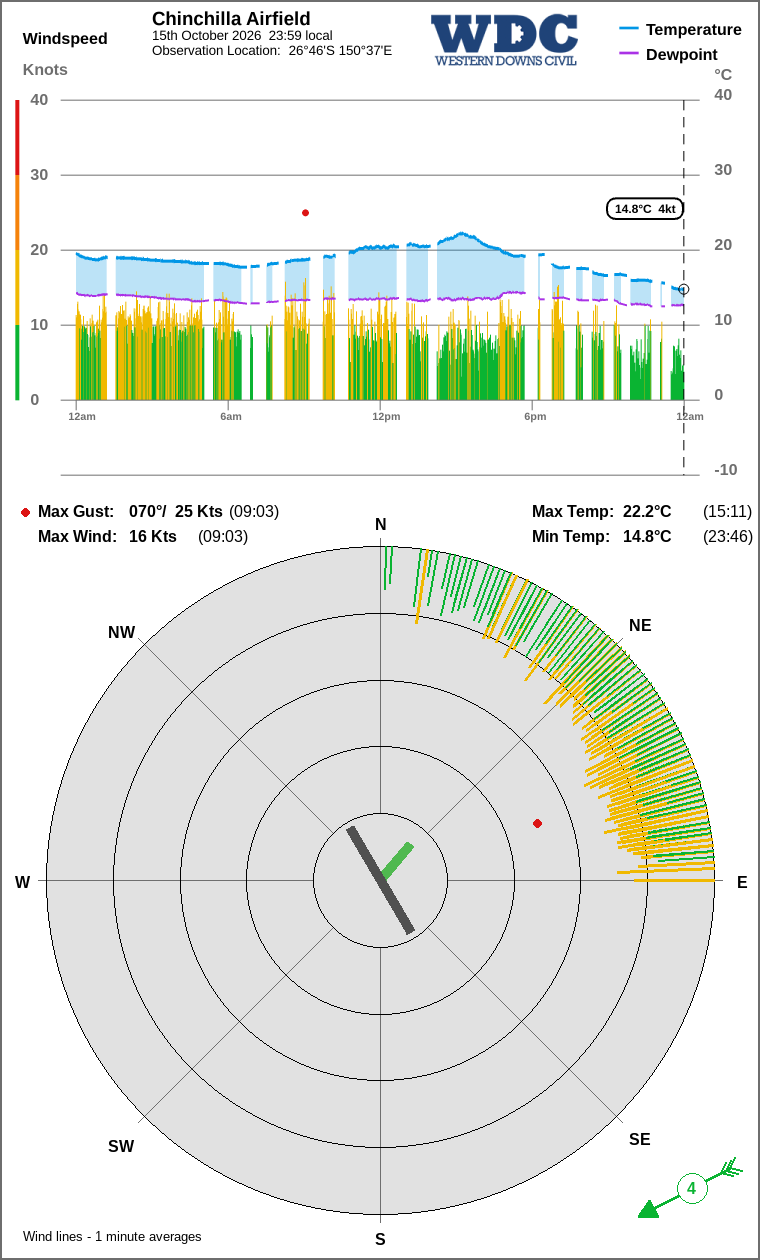Click the 'SW' compass label
The width and height of the screenshot is (760, 1260).
(121, 1147)
